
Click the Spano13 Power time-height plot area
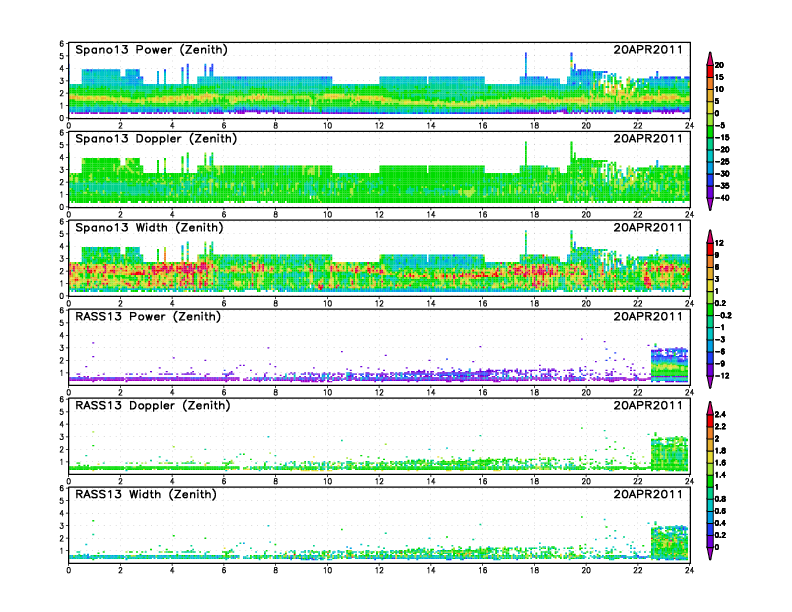click(x=379, y=80)
